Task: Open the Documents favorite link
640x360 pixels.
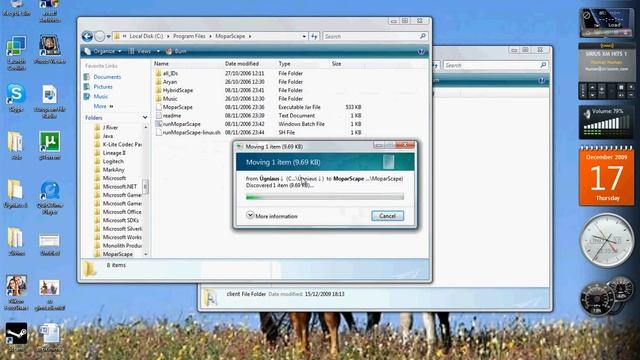Action: tap(107, 77)
